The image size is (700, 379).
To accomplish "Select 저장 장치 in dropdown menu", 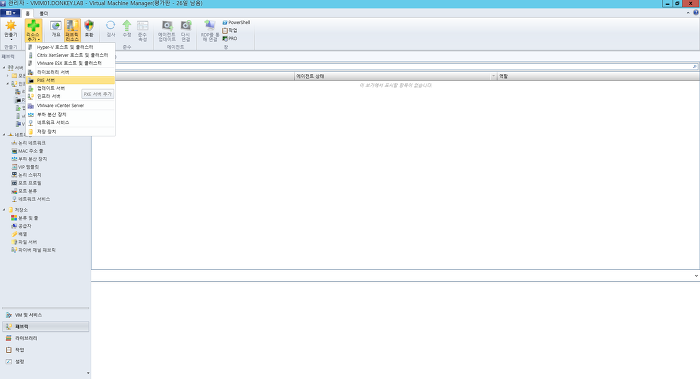I will [70, 132].
